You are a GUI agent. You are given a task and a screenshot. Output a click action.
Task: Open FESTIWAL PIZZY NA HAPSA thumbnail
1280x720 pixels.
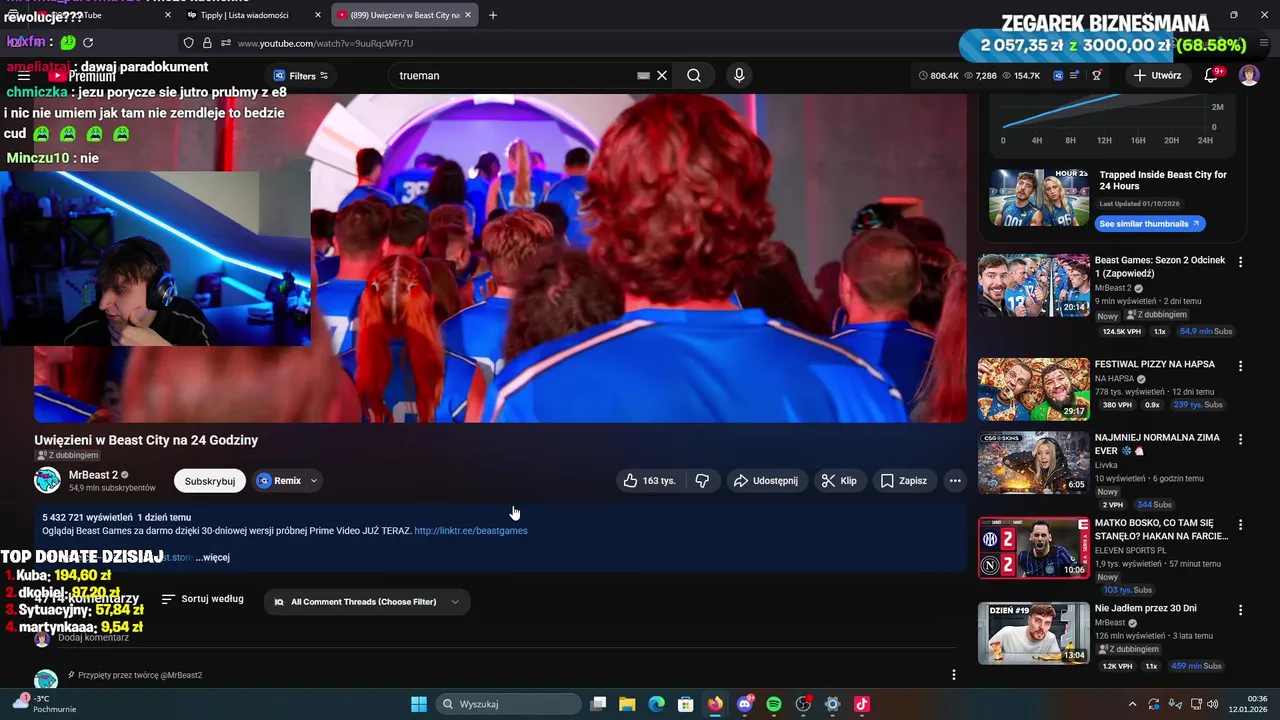[1034, 389]
